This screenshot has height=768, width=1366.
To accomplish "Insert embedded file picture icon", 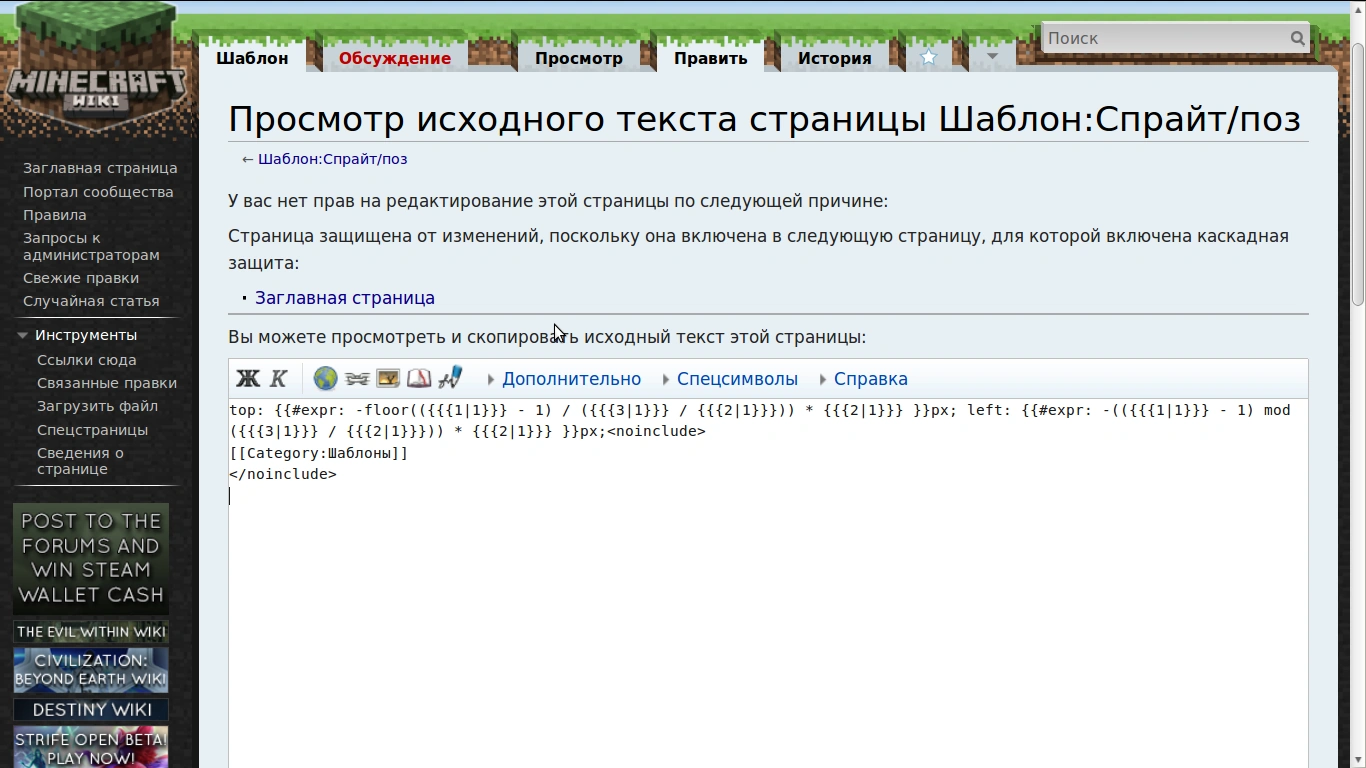I will tap(388, 378).
